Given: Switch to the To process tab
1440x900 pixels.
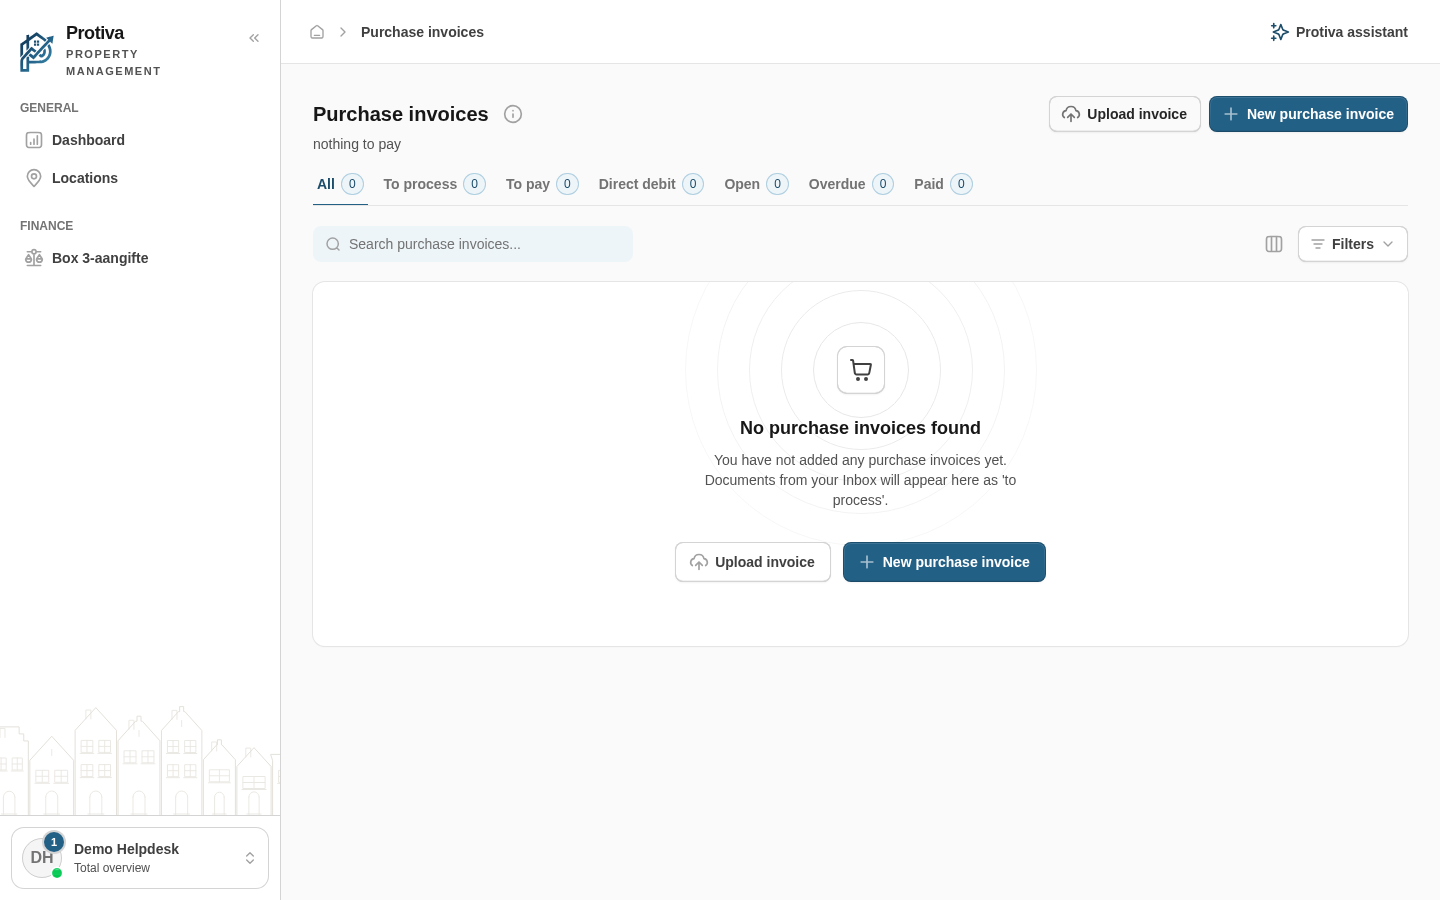Looking at the screenshot, I should click(434, 184).
